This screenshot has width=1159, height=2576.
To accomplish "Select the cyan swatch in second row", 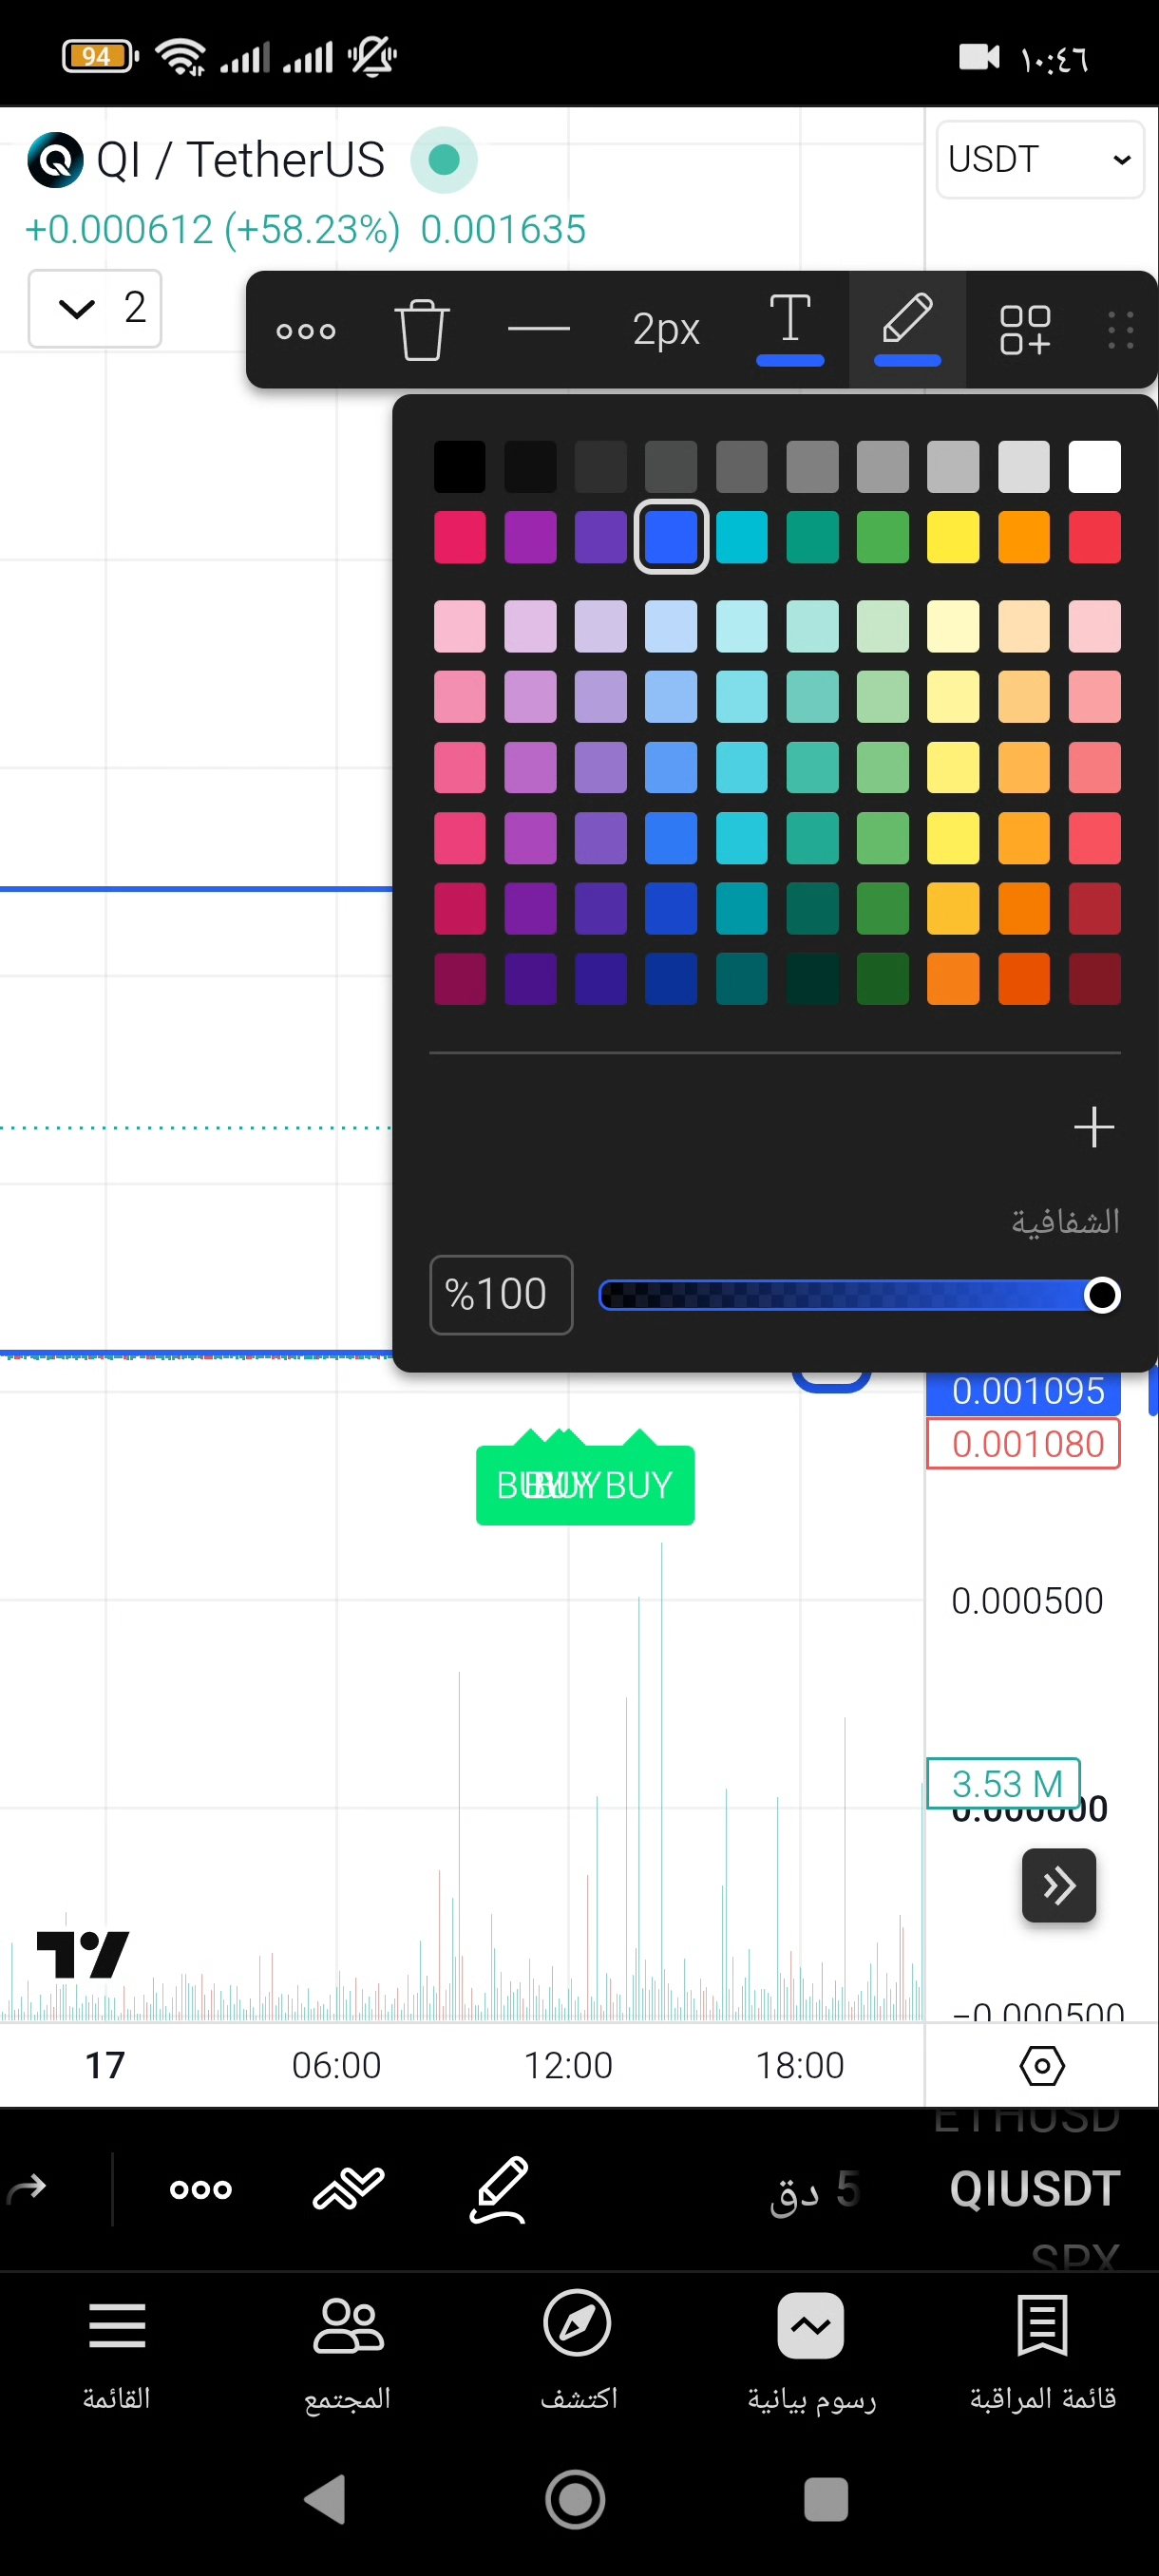I will click(x=742, y=537).
